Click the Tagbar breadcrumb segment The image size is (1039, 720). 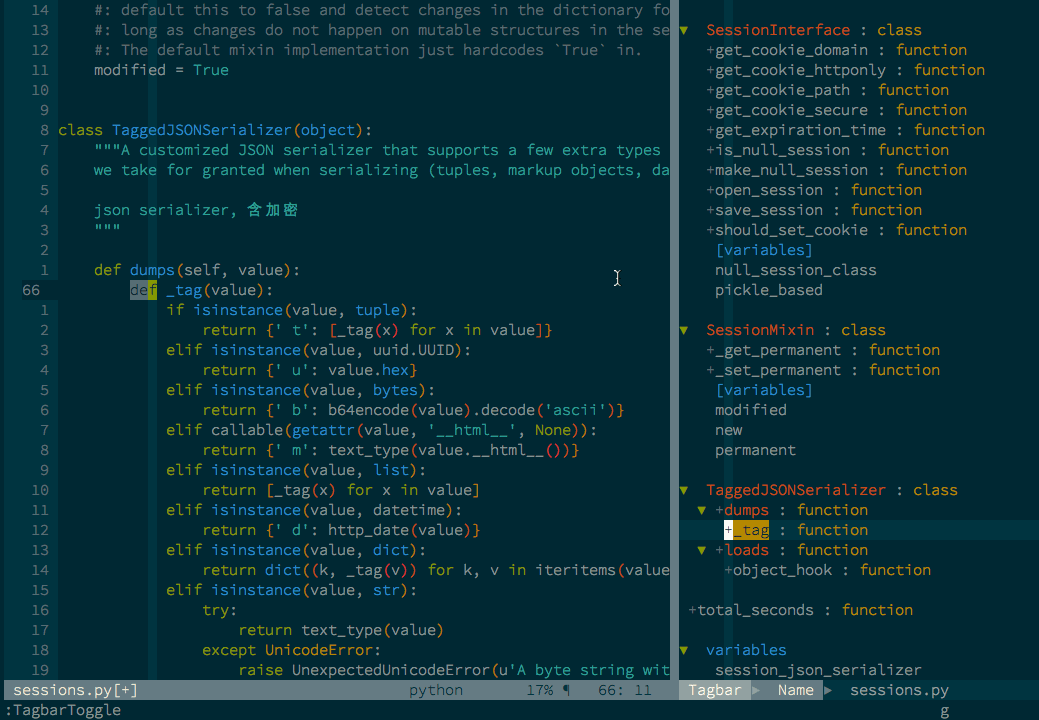pyautogui.click(x=714, y=689)
